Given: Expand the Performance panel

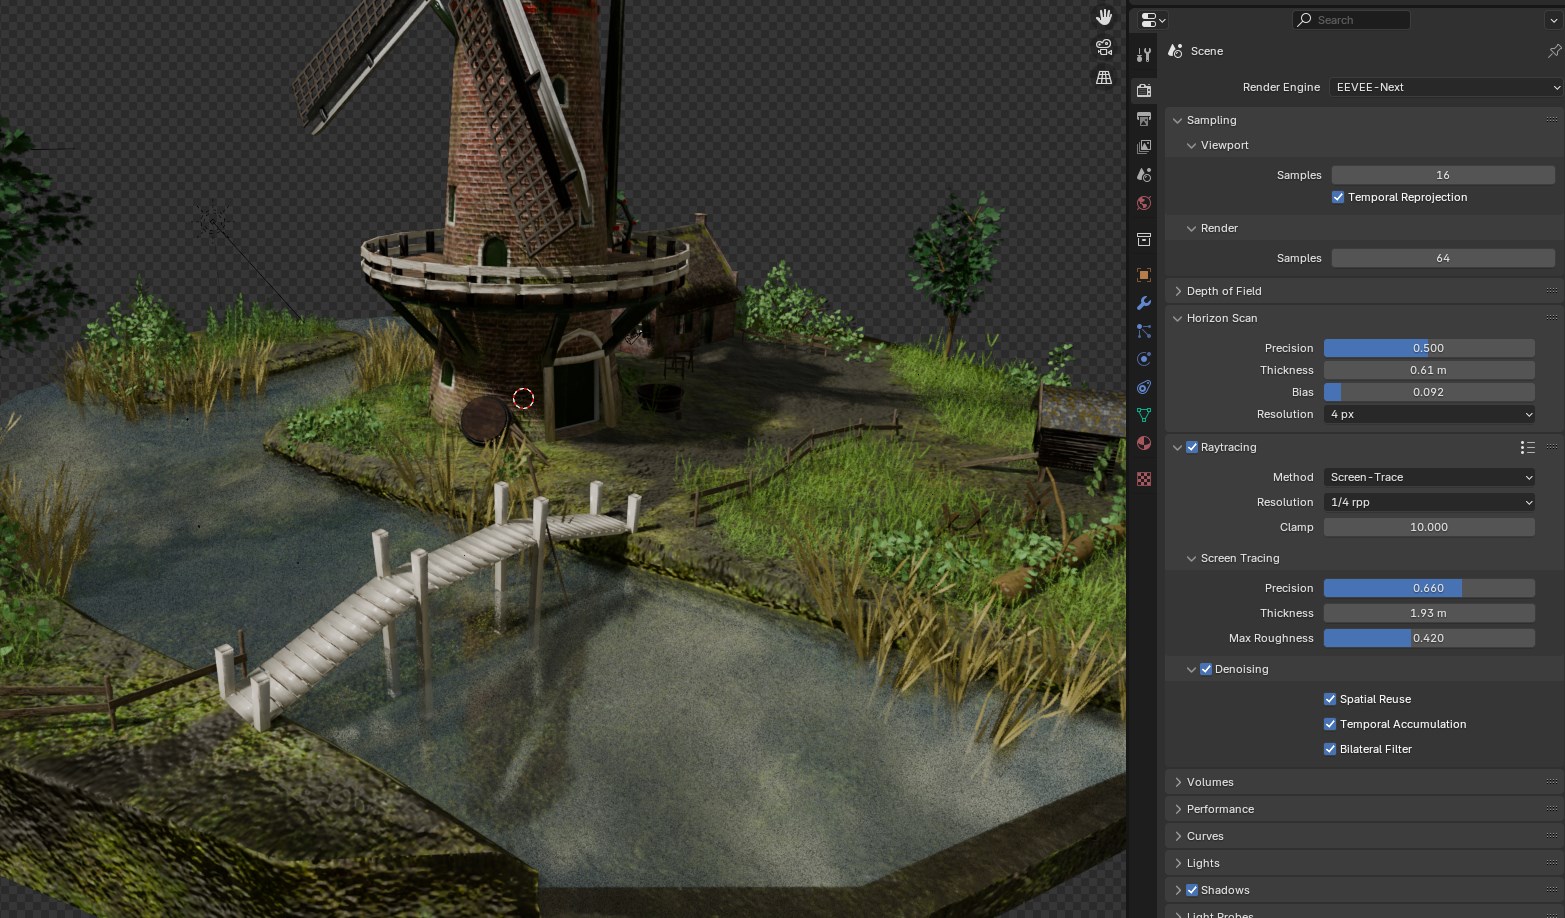Looking at the screenshot, I should coord(1177,809).
